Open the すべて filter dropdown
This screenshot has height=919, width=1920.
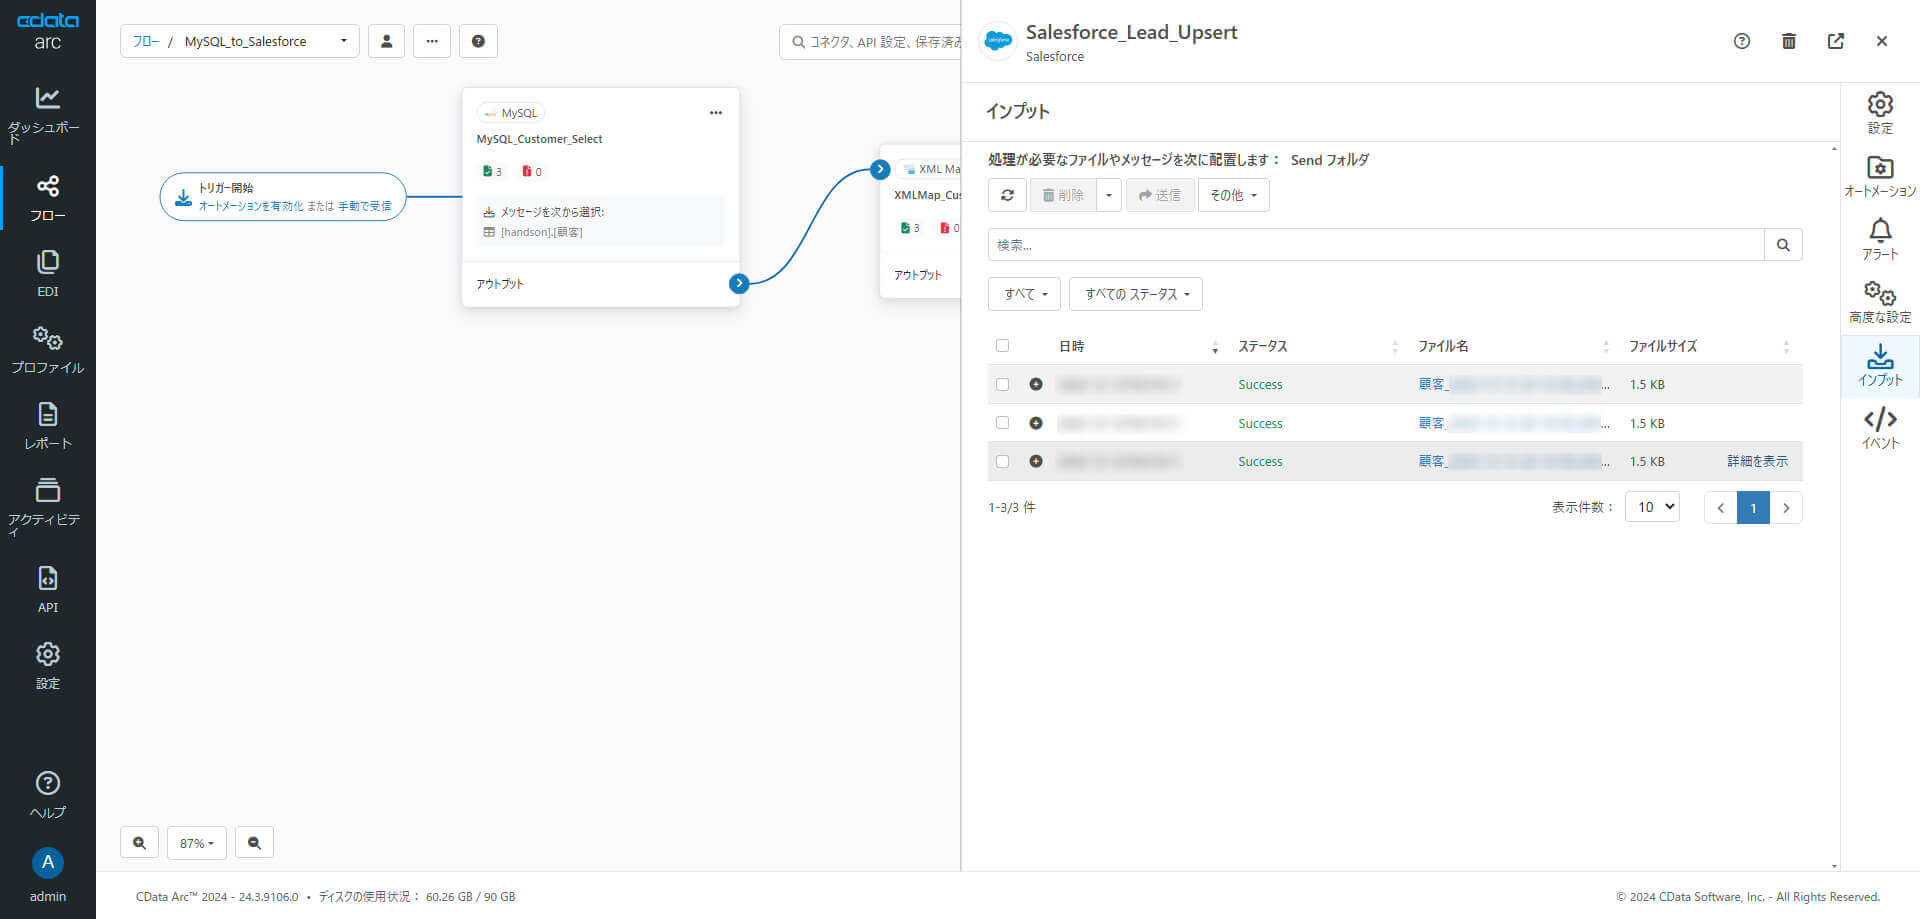pos(1025,294)
